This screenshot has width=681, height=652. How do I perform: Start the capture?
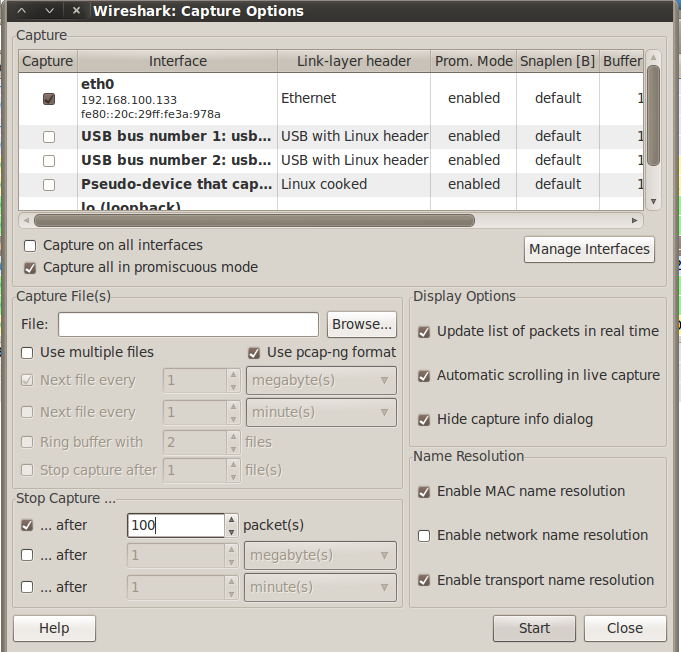(x=534, y=628)
